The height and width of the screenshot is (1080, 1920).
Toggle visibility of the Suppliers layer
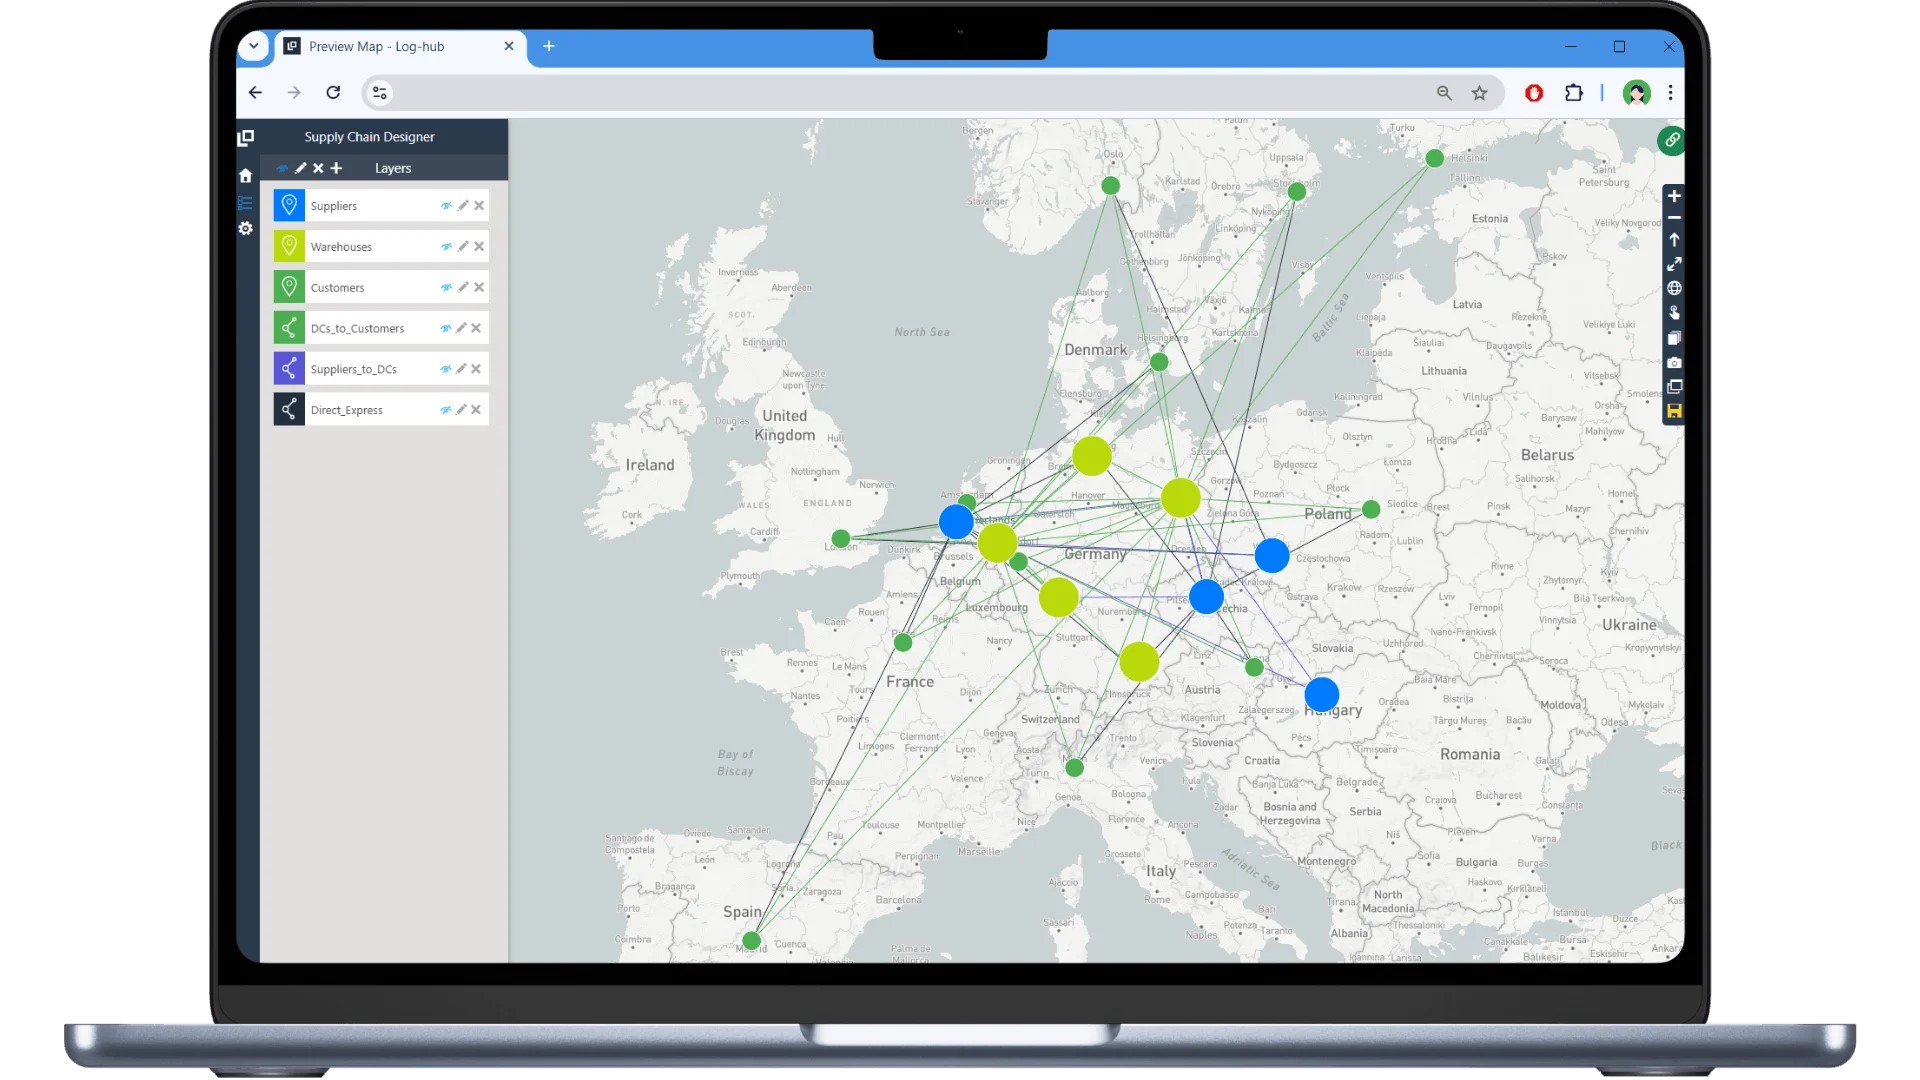click(447, 205)
